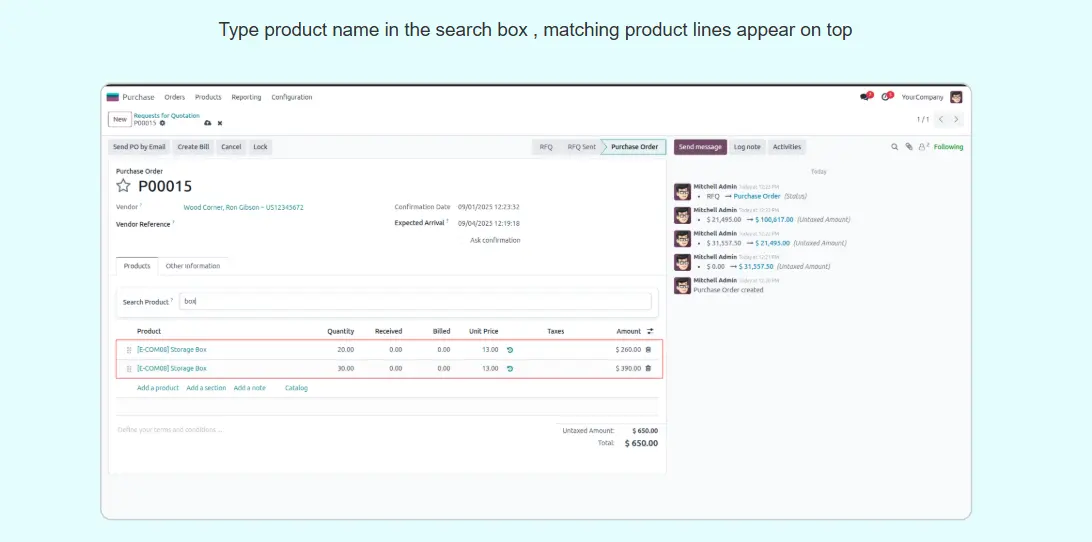Mark order P00015 as favorite with star

pos(124,186)
